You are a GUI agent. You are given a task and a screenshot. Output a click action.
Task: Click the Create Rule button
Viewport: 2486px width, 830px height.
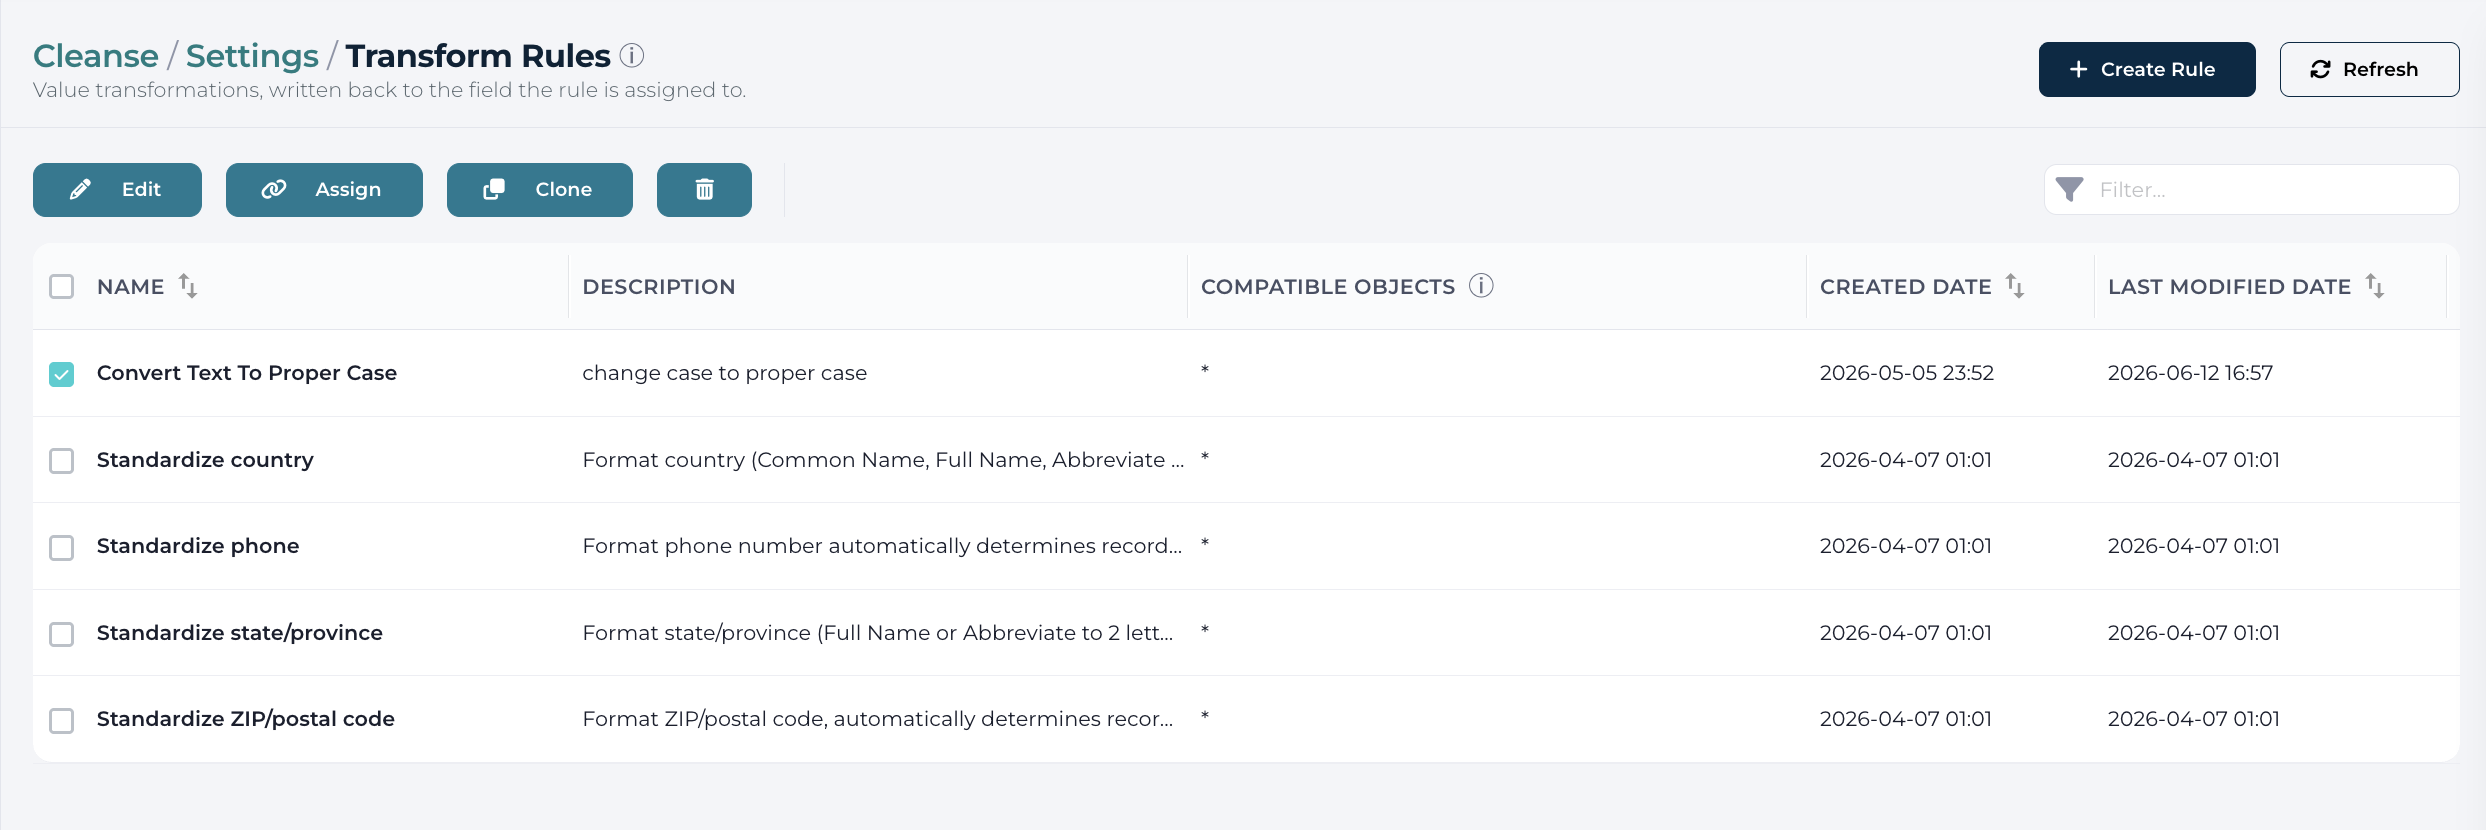tap(2147, 69)
